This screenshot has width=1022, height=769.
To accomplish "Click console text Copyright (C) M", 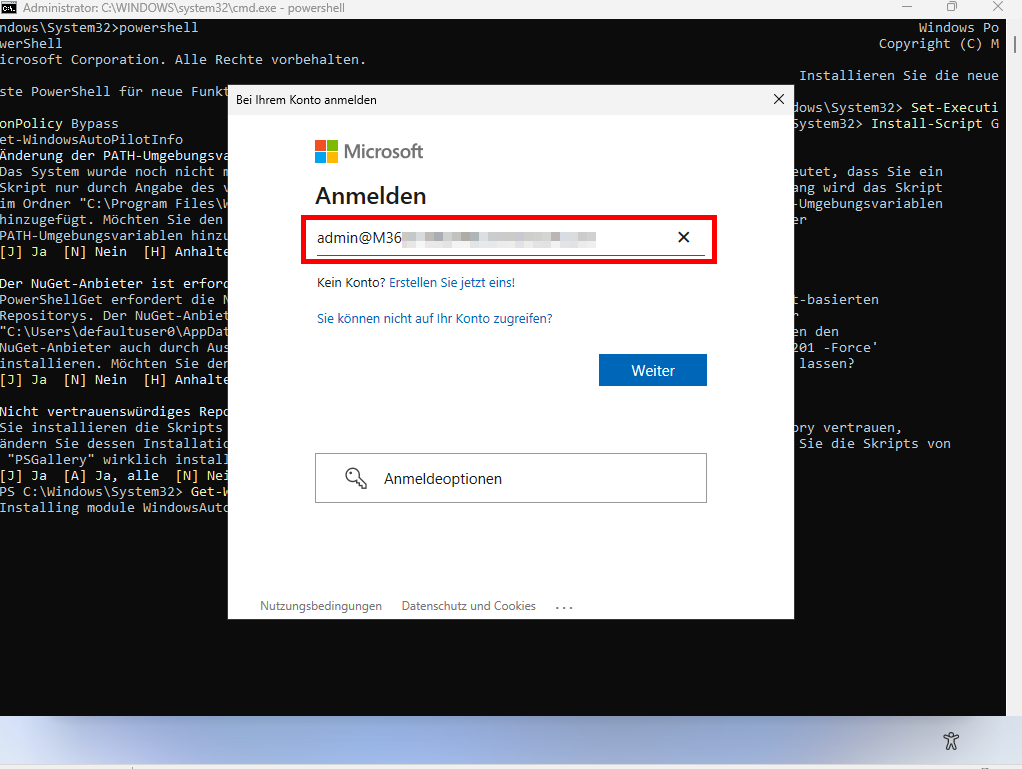I will click(939, 44).
